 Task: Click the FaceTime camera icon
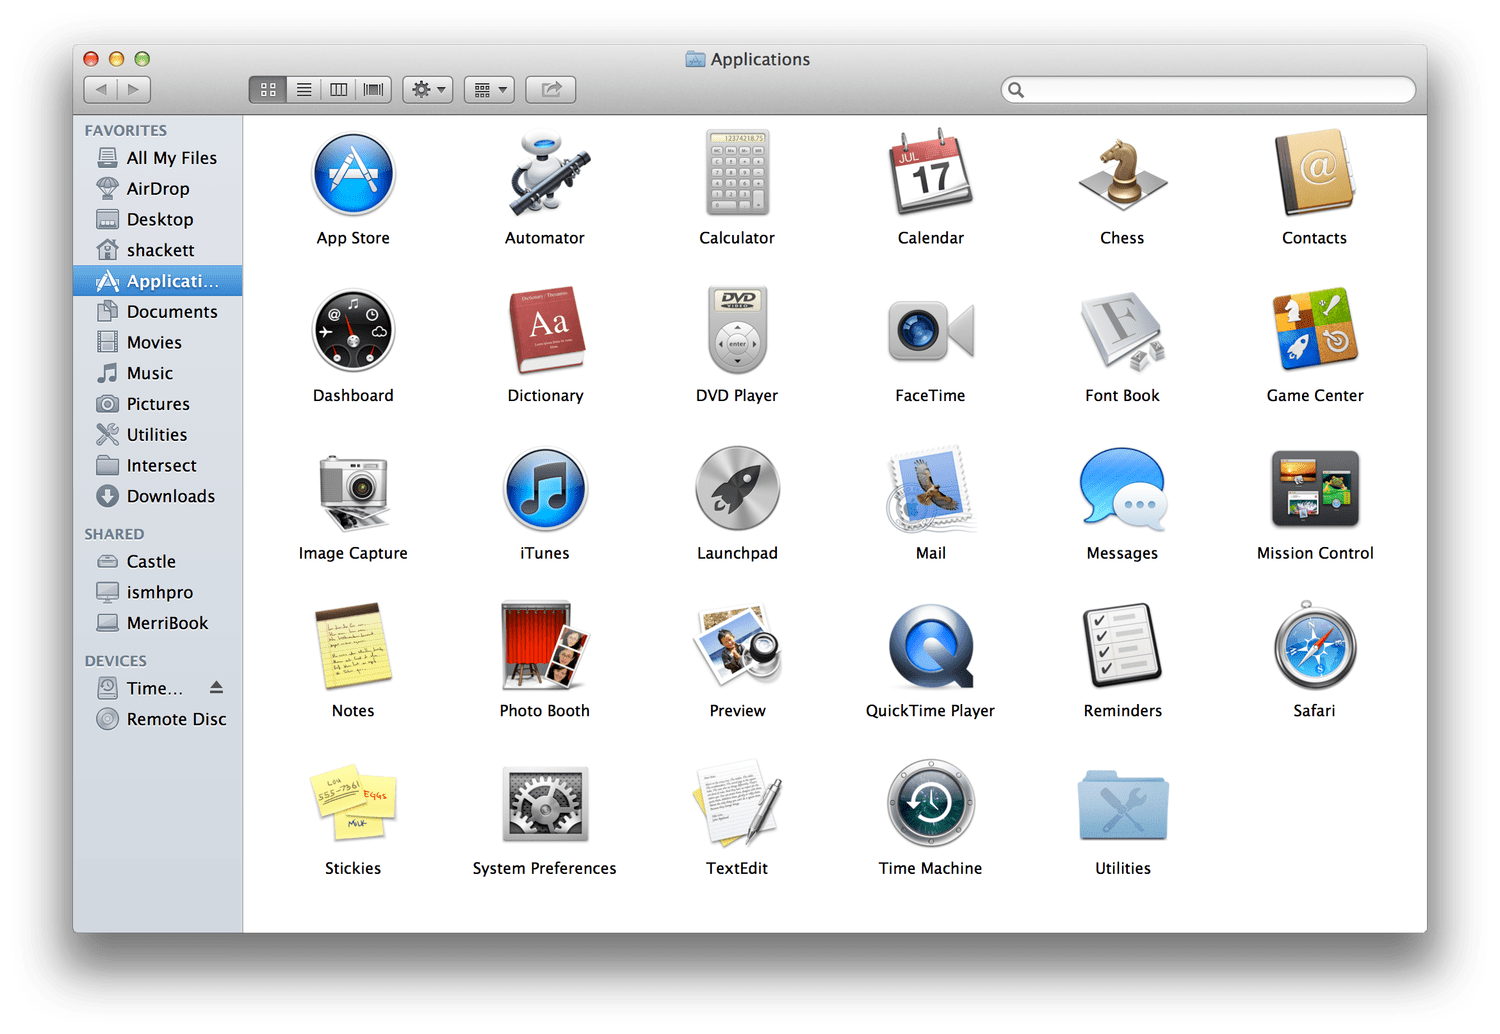point(931,331)
